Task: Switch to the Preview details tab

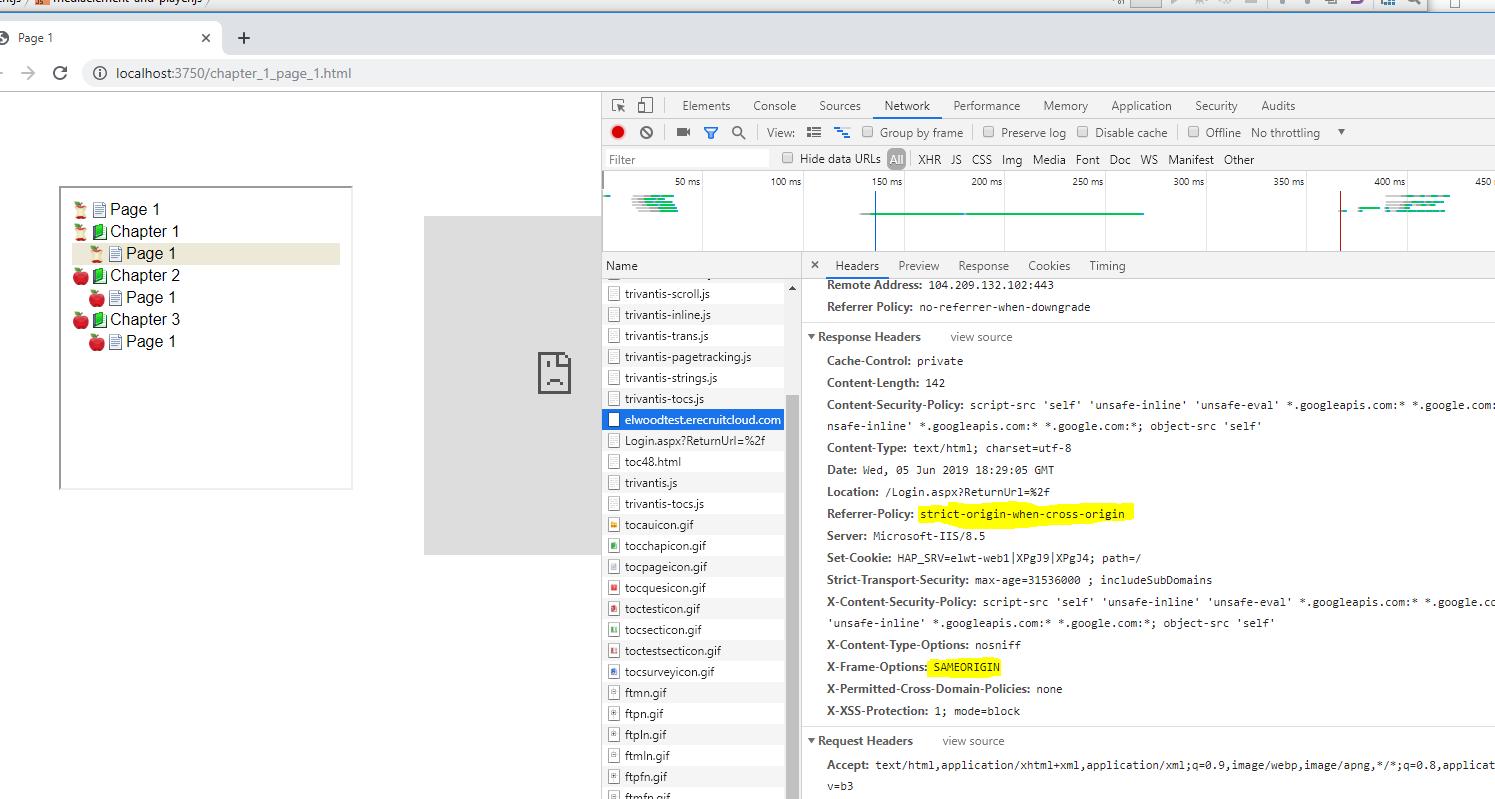Action: (x=918, y=266)
